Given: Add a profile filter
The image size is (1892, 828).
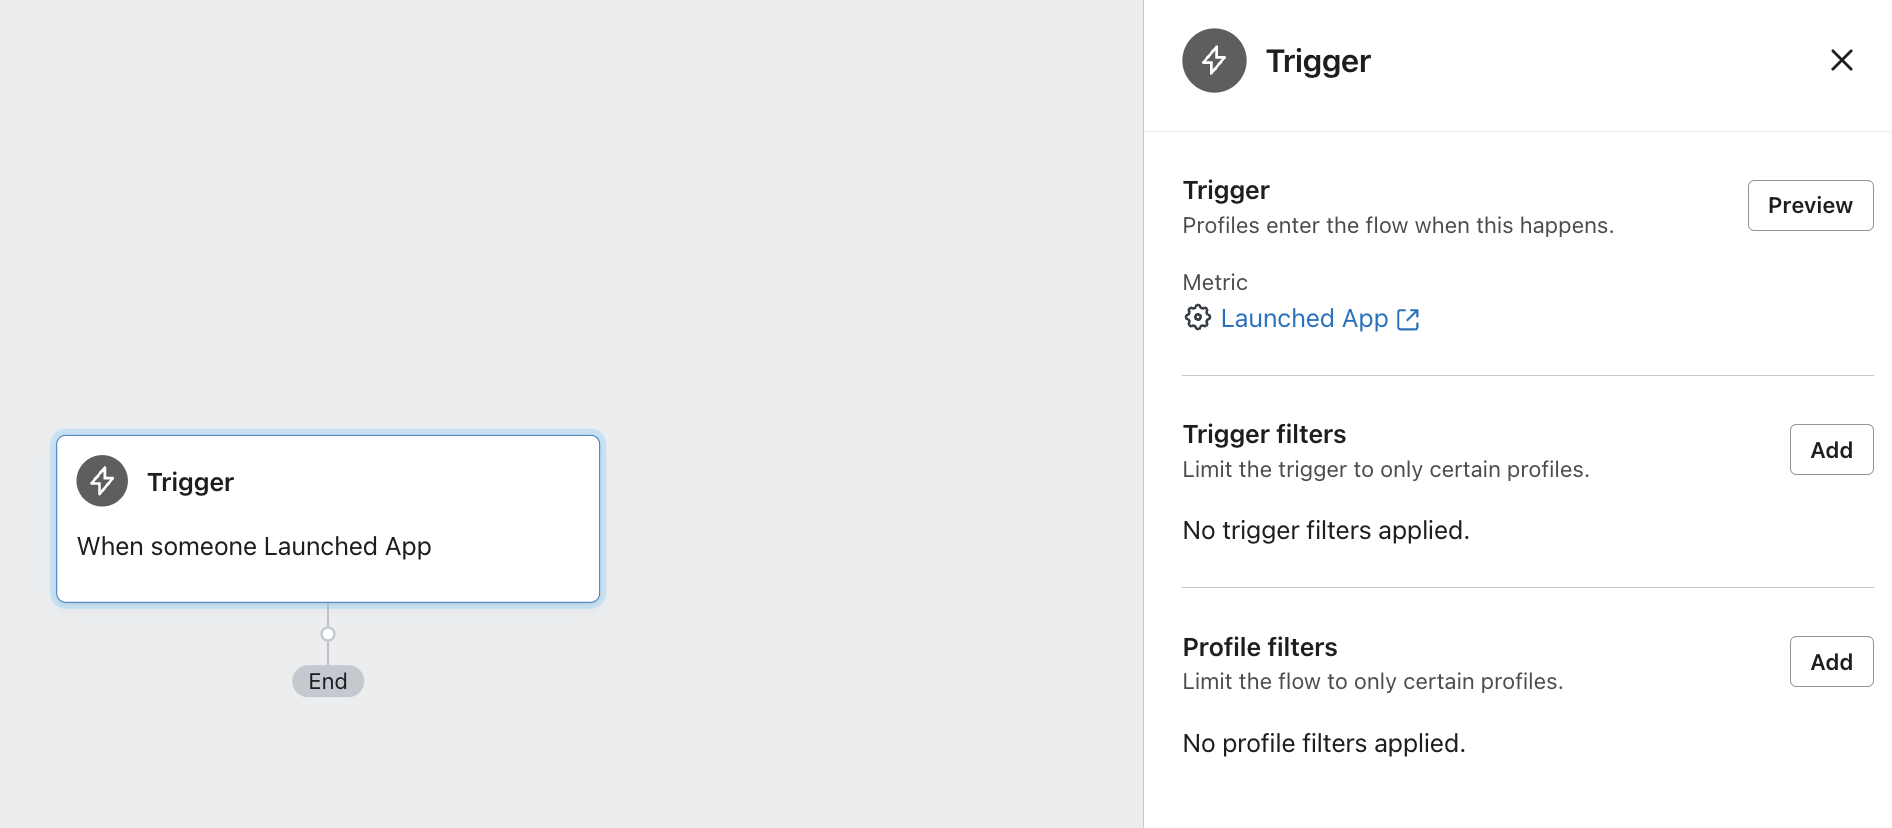Looking at the screenshot, I should (x=1830, y=662).
